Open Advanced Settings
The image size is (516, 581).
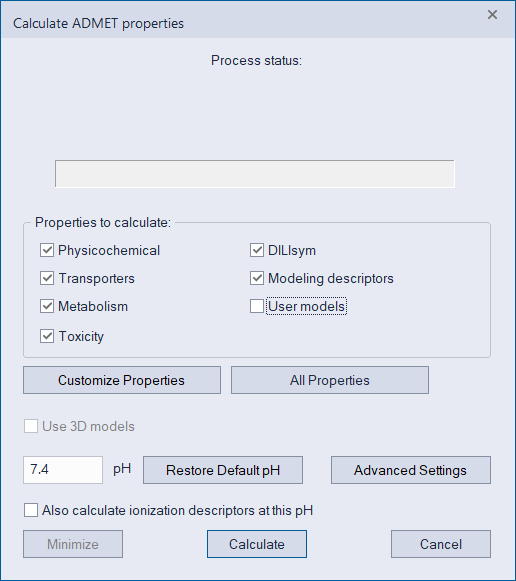coord(411,470)
